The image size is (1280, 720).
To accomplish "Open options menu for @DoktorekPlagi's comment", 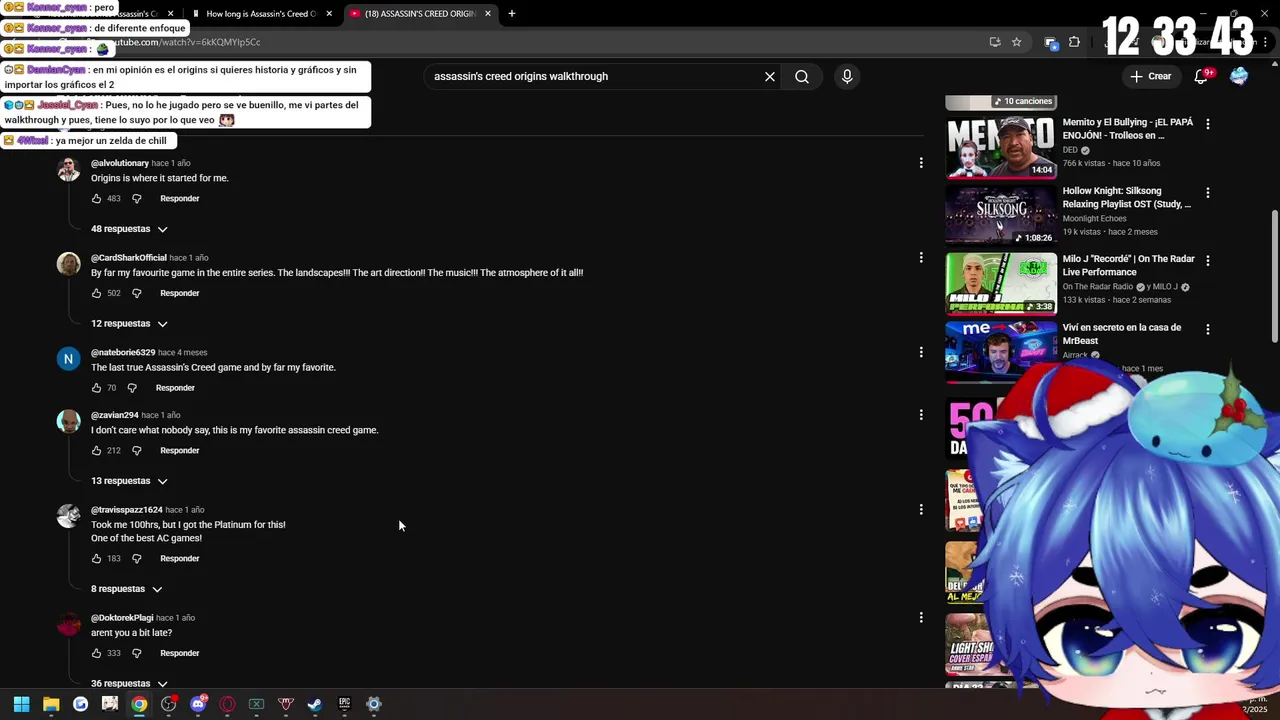I will point(921,618).
